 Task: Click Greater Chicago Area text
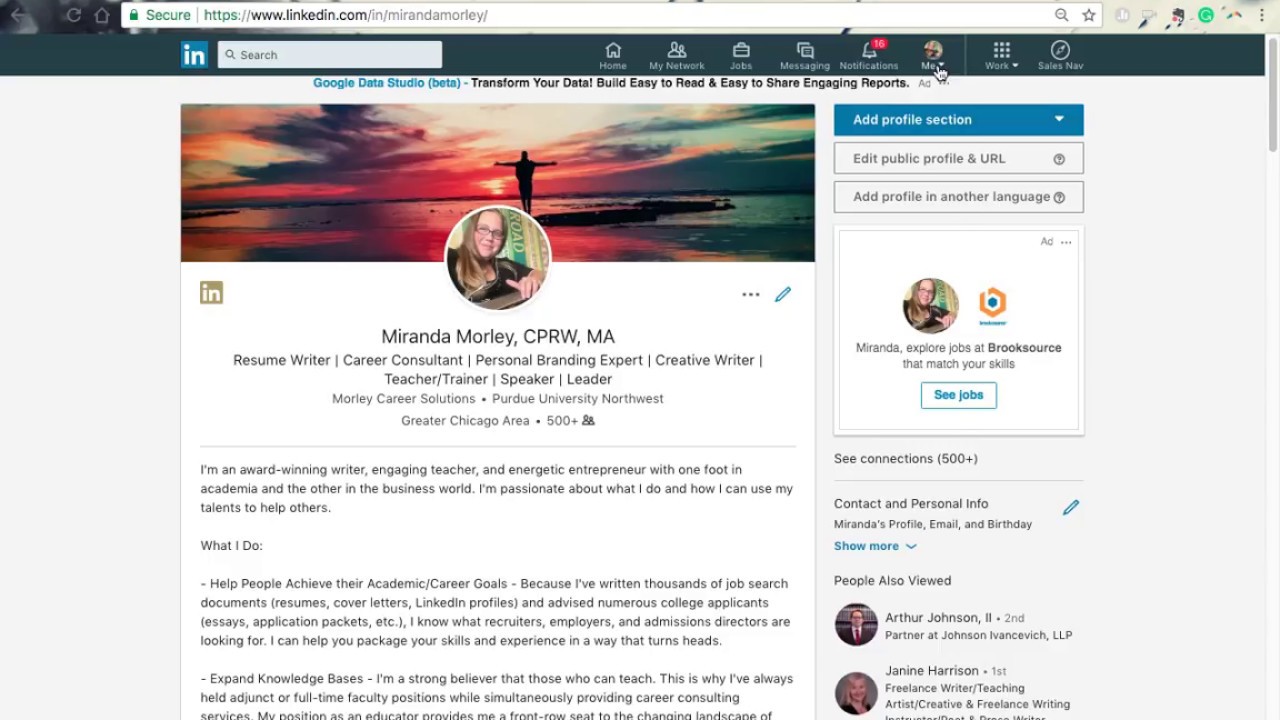465,421
